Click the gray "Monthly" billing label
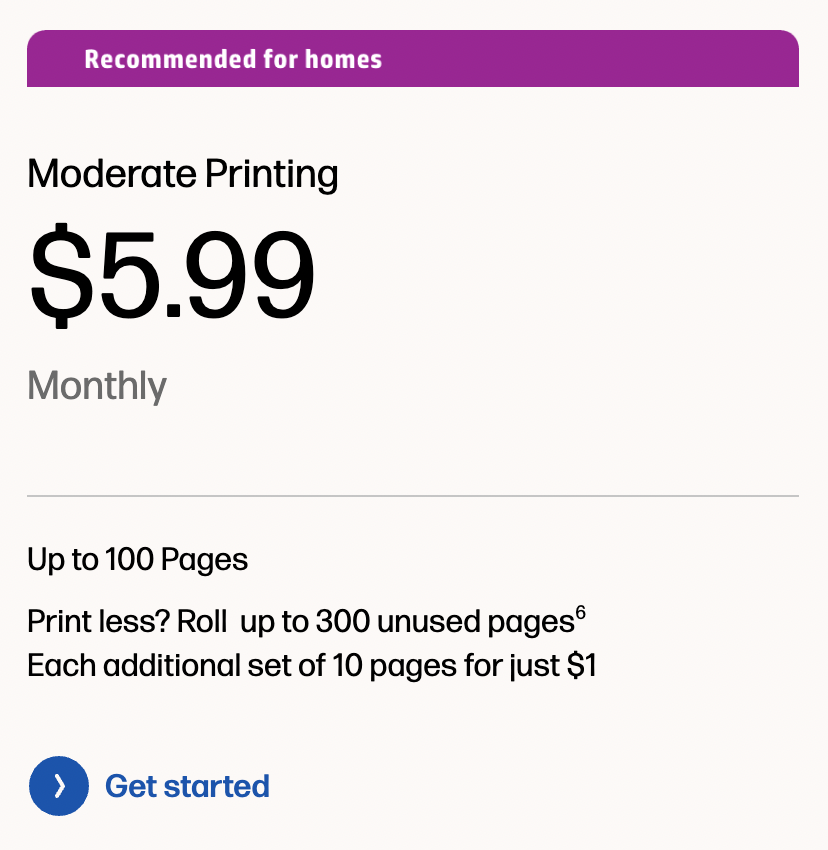This screenshot has height=850, width=828. (97, 386)
